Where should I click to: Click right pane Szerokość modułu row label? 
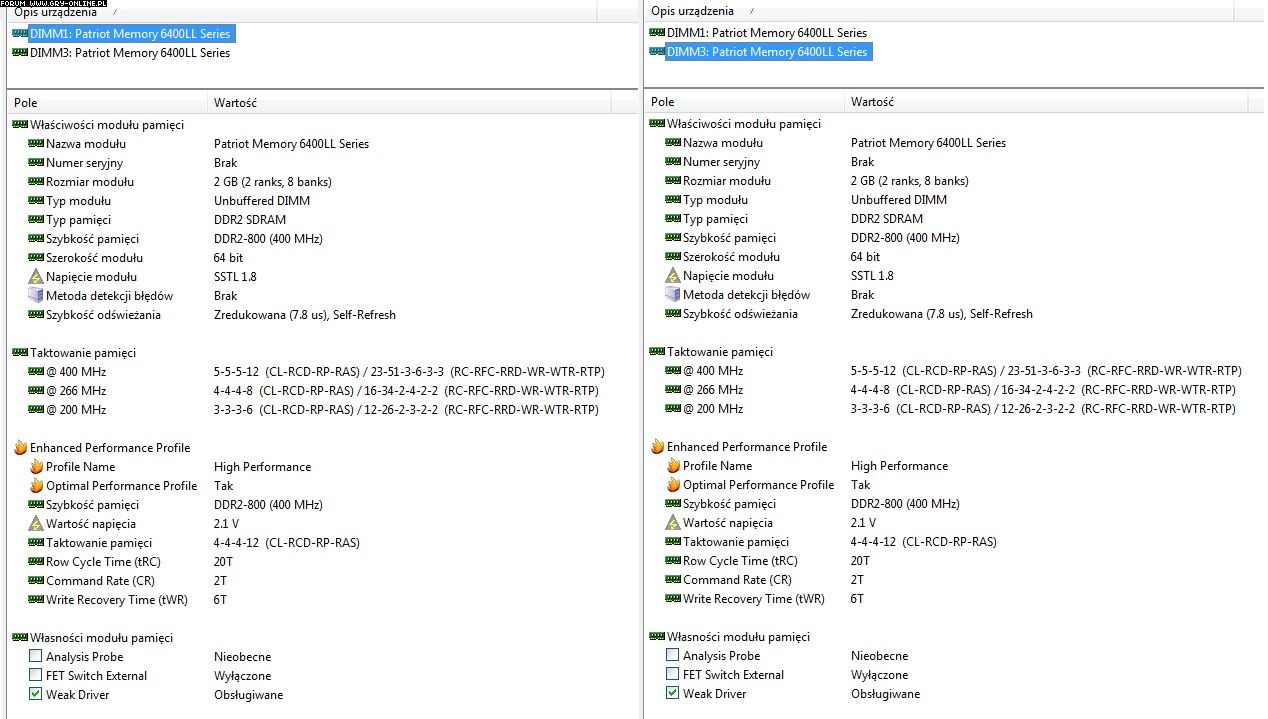tap(729, 256)
